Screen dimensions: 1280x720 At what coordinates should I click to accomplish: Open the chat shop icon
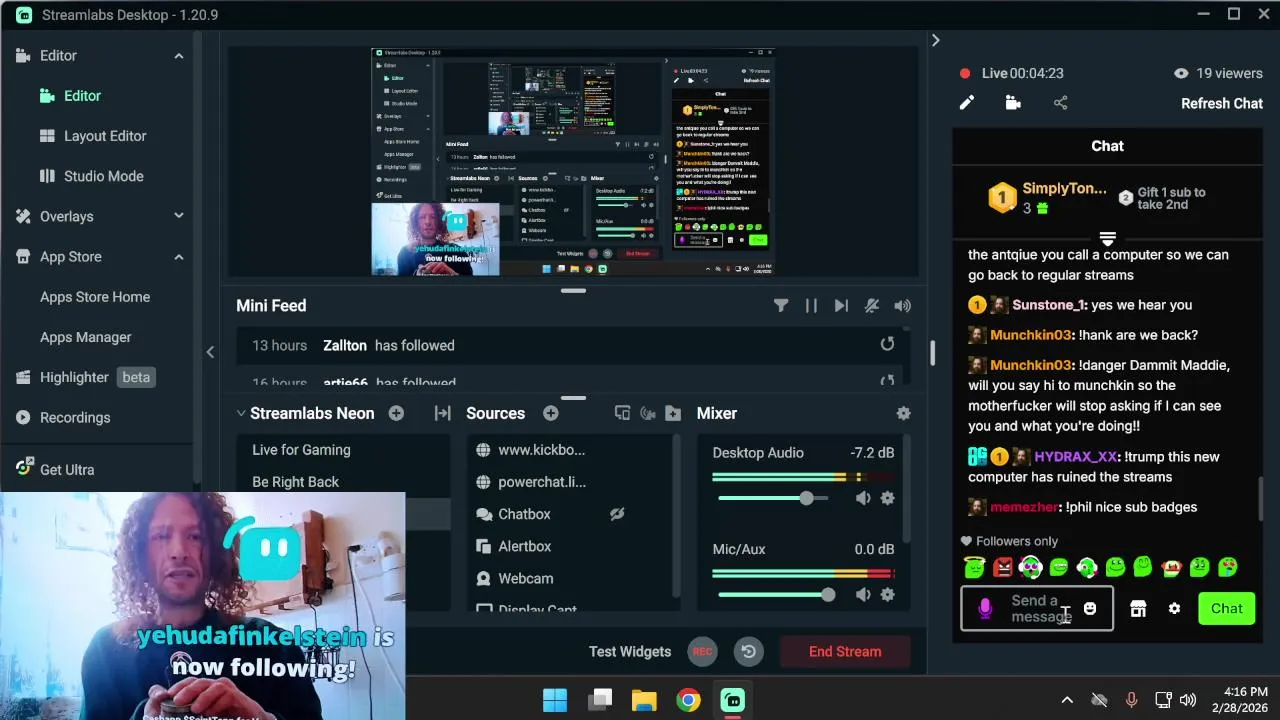pyautogui.click(x=1138, y=608)
